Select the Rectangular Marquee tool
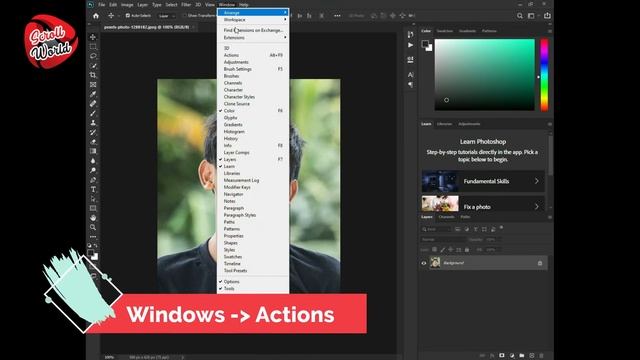Image resolution: width=640 pixels, height=360 pixels. click(93, 47)
